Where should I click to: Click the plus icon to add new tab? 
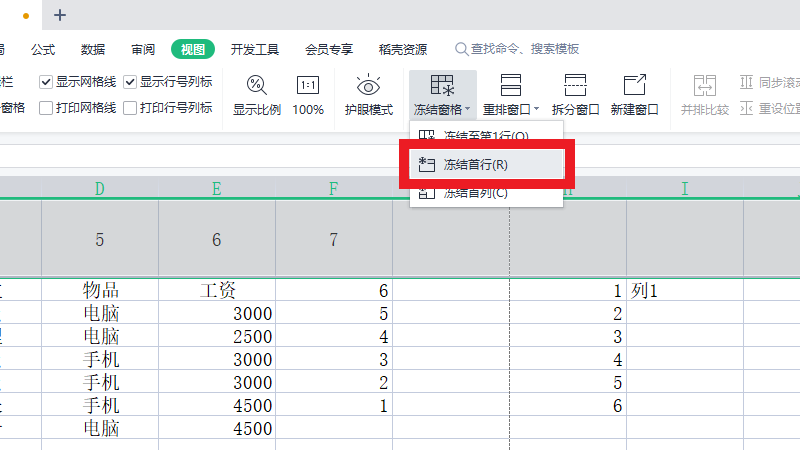click(60, 15)
